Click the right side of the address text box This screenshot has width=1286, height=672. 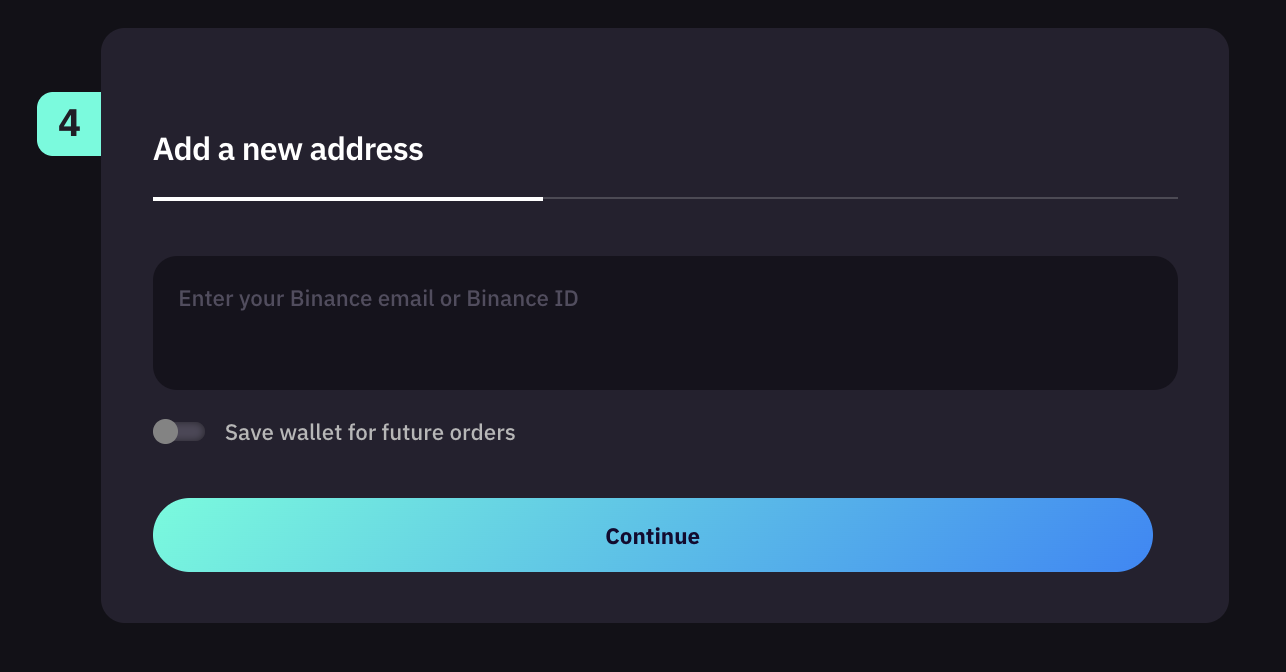coord(1100,322)
